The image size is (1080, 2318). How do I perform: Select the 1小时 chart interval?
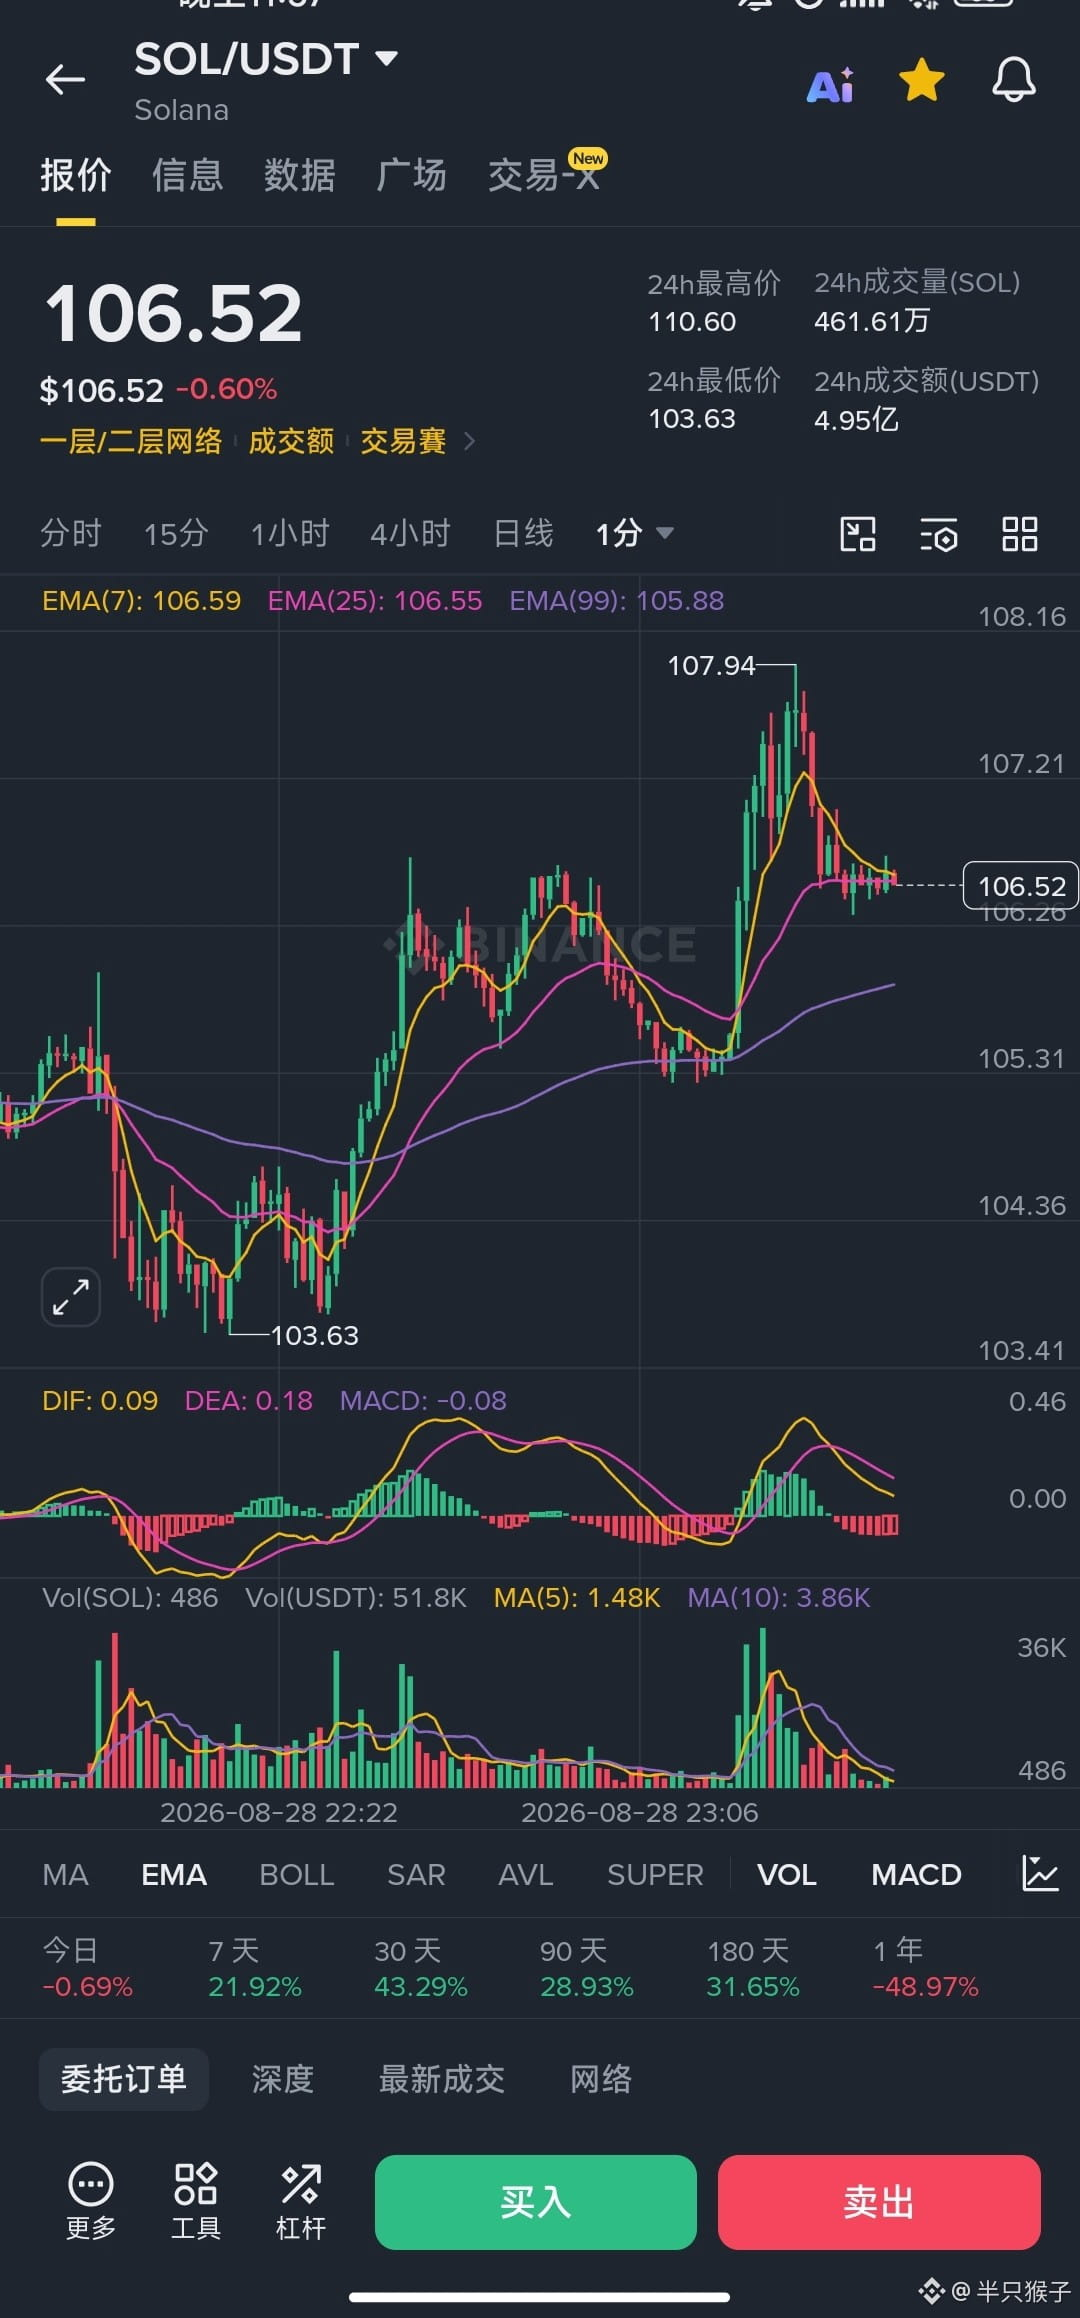[290, 533]
